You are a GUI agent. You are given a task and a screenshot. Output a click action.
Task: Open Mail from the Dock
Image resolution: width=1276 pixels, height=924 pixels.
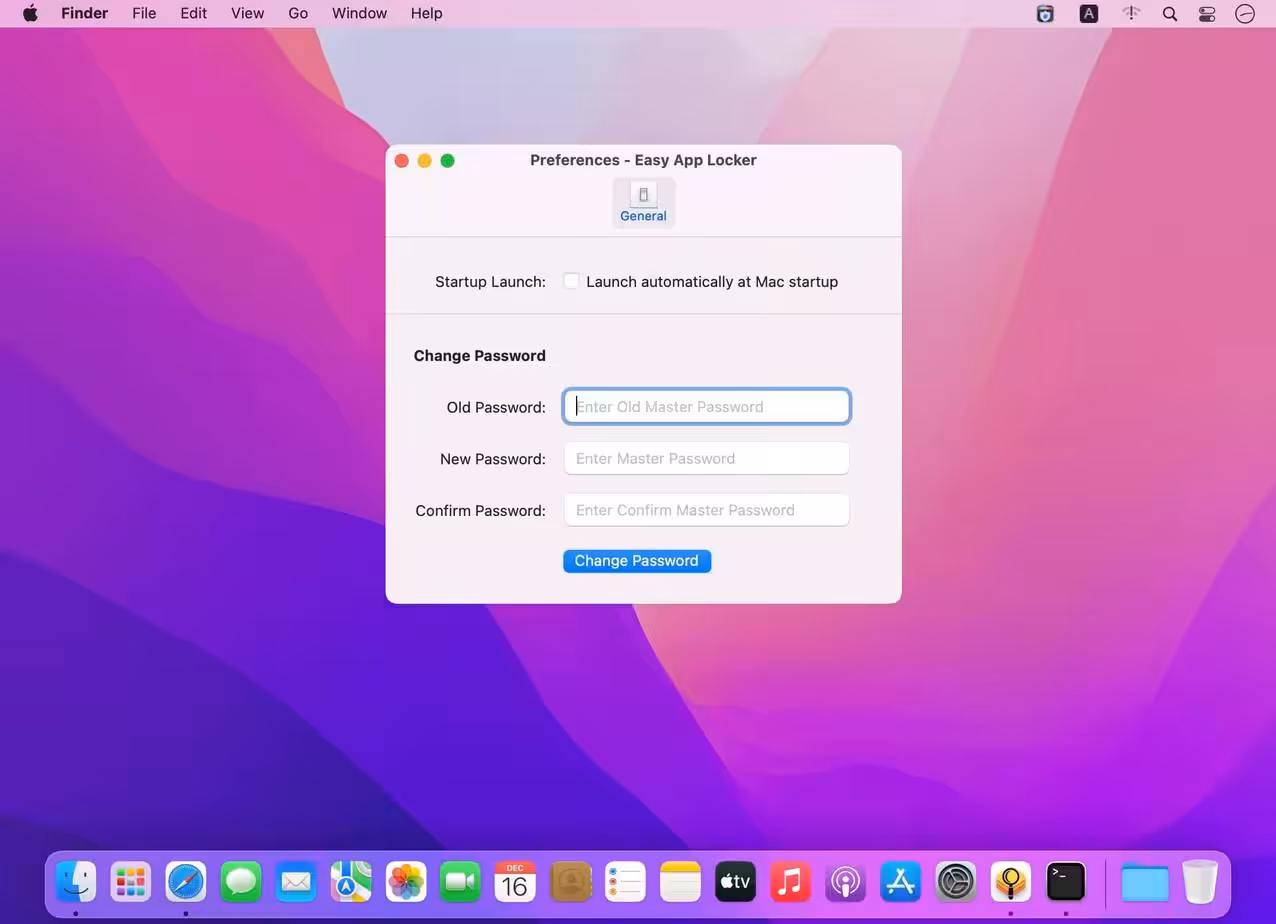(296, 882)
